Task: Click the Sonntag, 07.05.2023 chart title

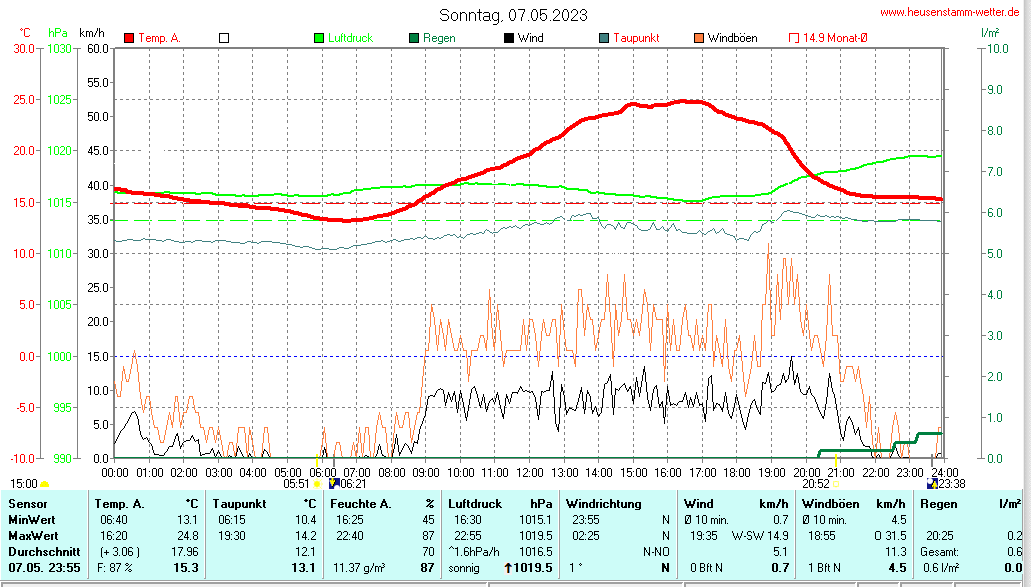Action: coord(513,15)
